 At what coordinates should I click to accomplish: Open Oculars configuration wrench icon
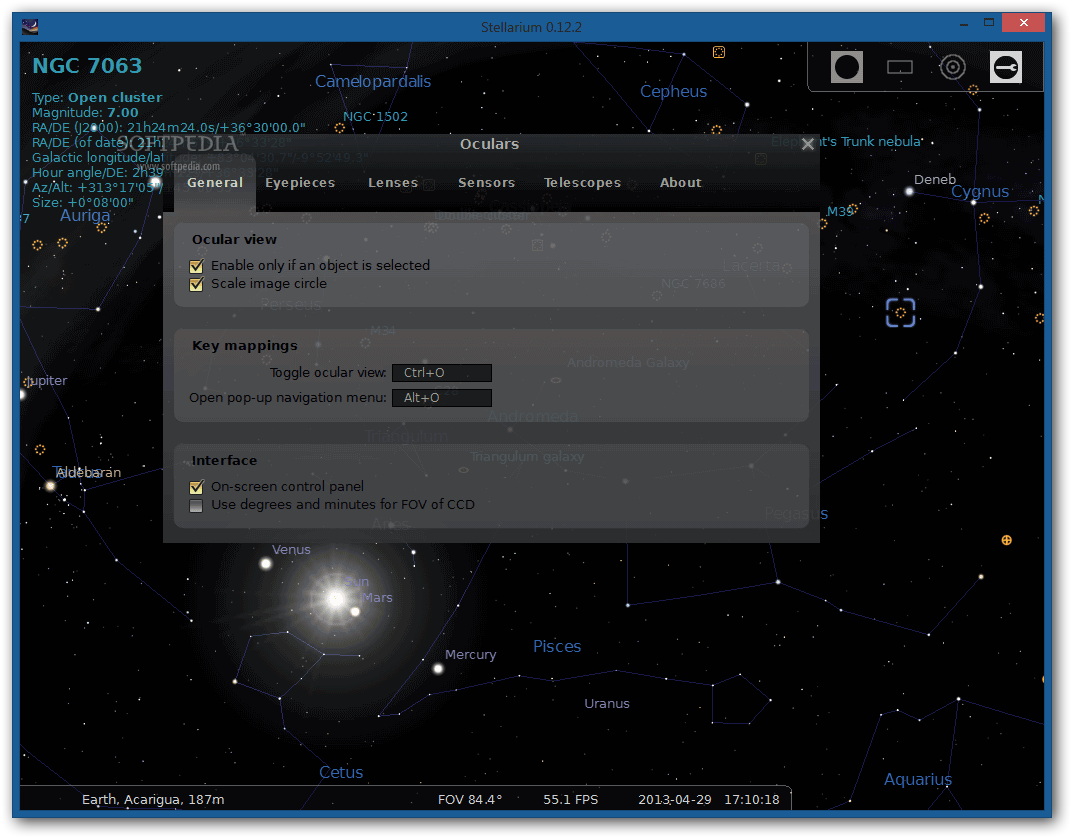point(1006,67)
